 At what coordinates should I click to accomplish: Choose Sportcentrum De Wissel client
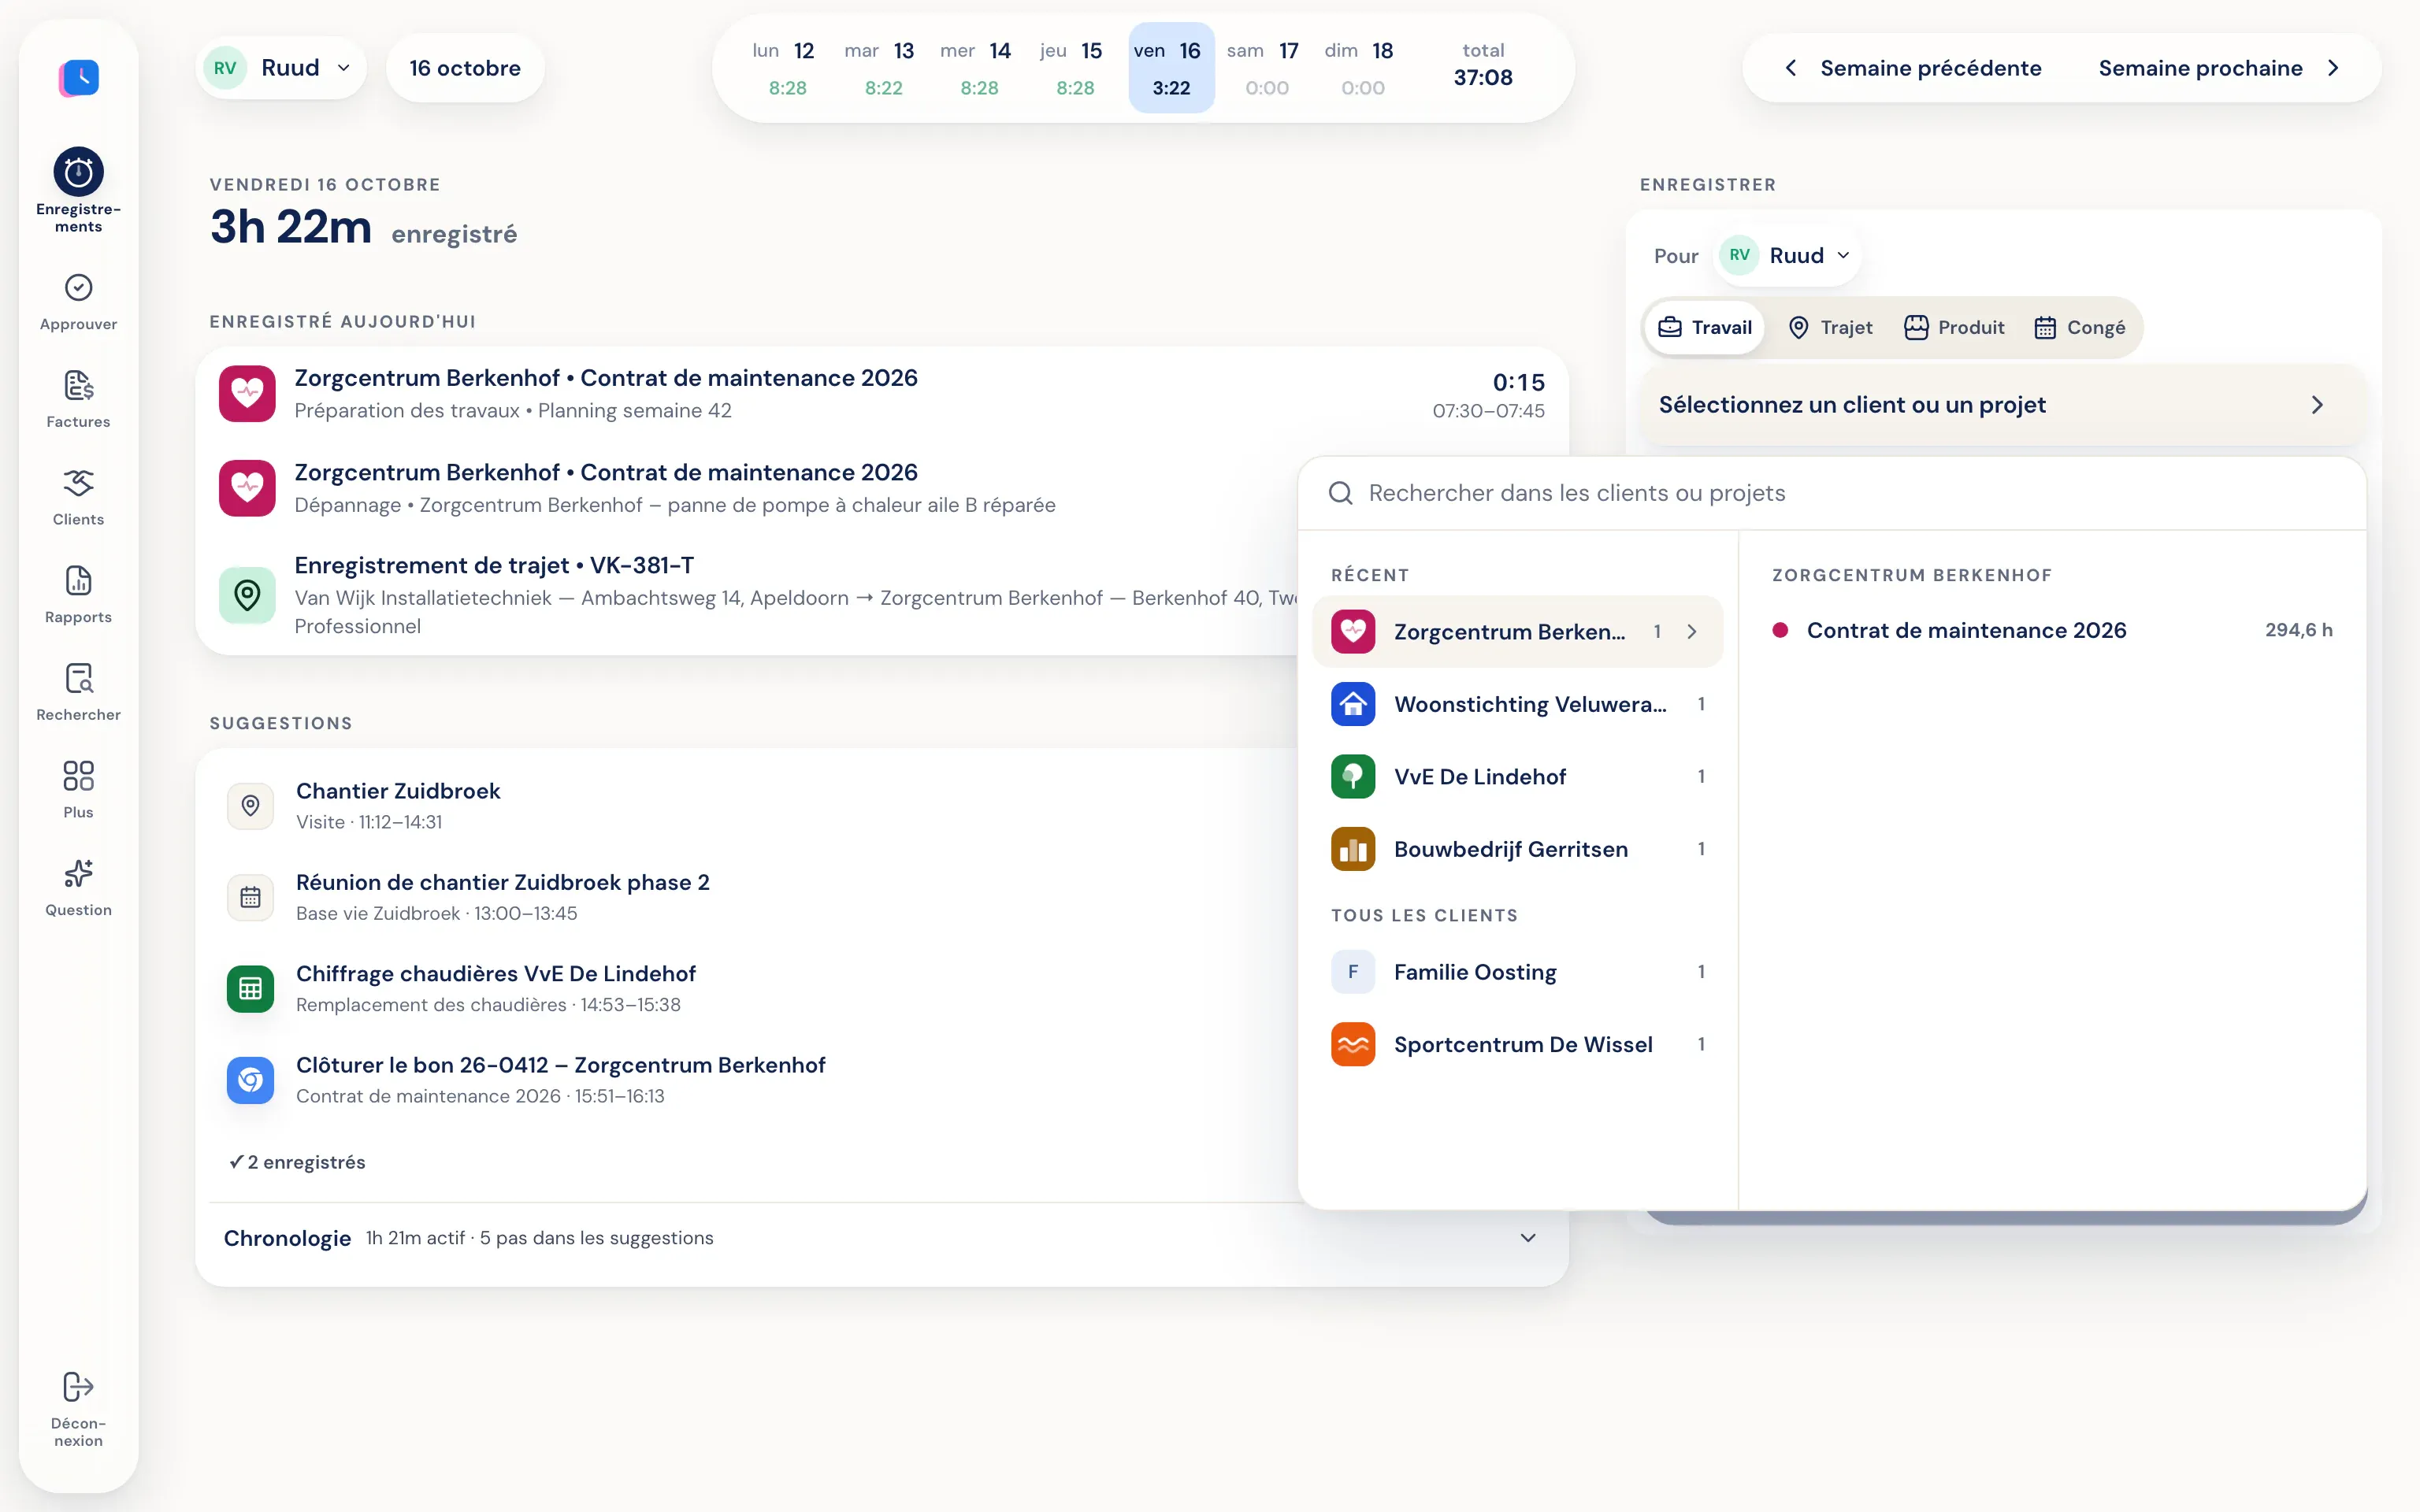tap(1517, 1044)
